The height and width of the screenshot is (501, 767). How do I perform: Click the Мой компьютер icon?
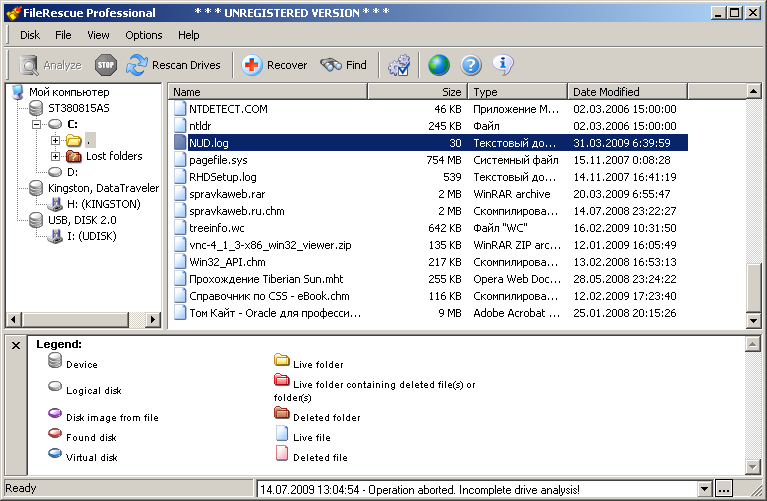[x=19, y=92]
